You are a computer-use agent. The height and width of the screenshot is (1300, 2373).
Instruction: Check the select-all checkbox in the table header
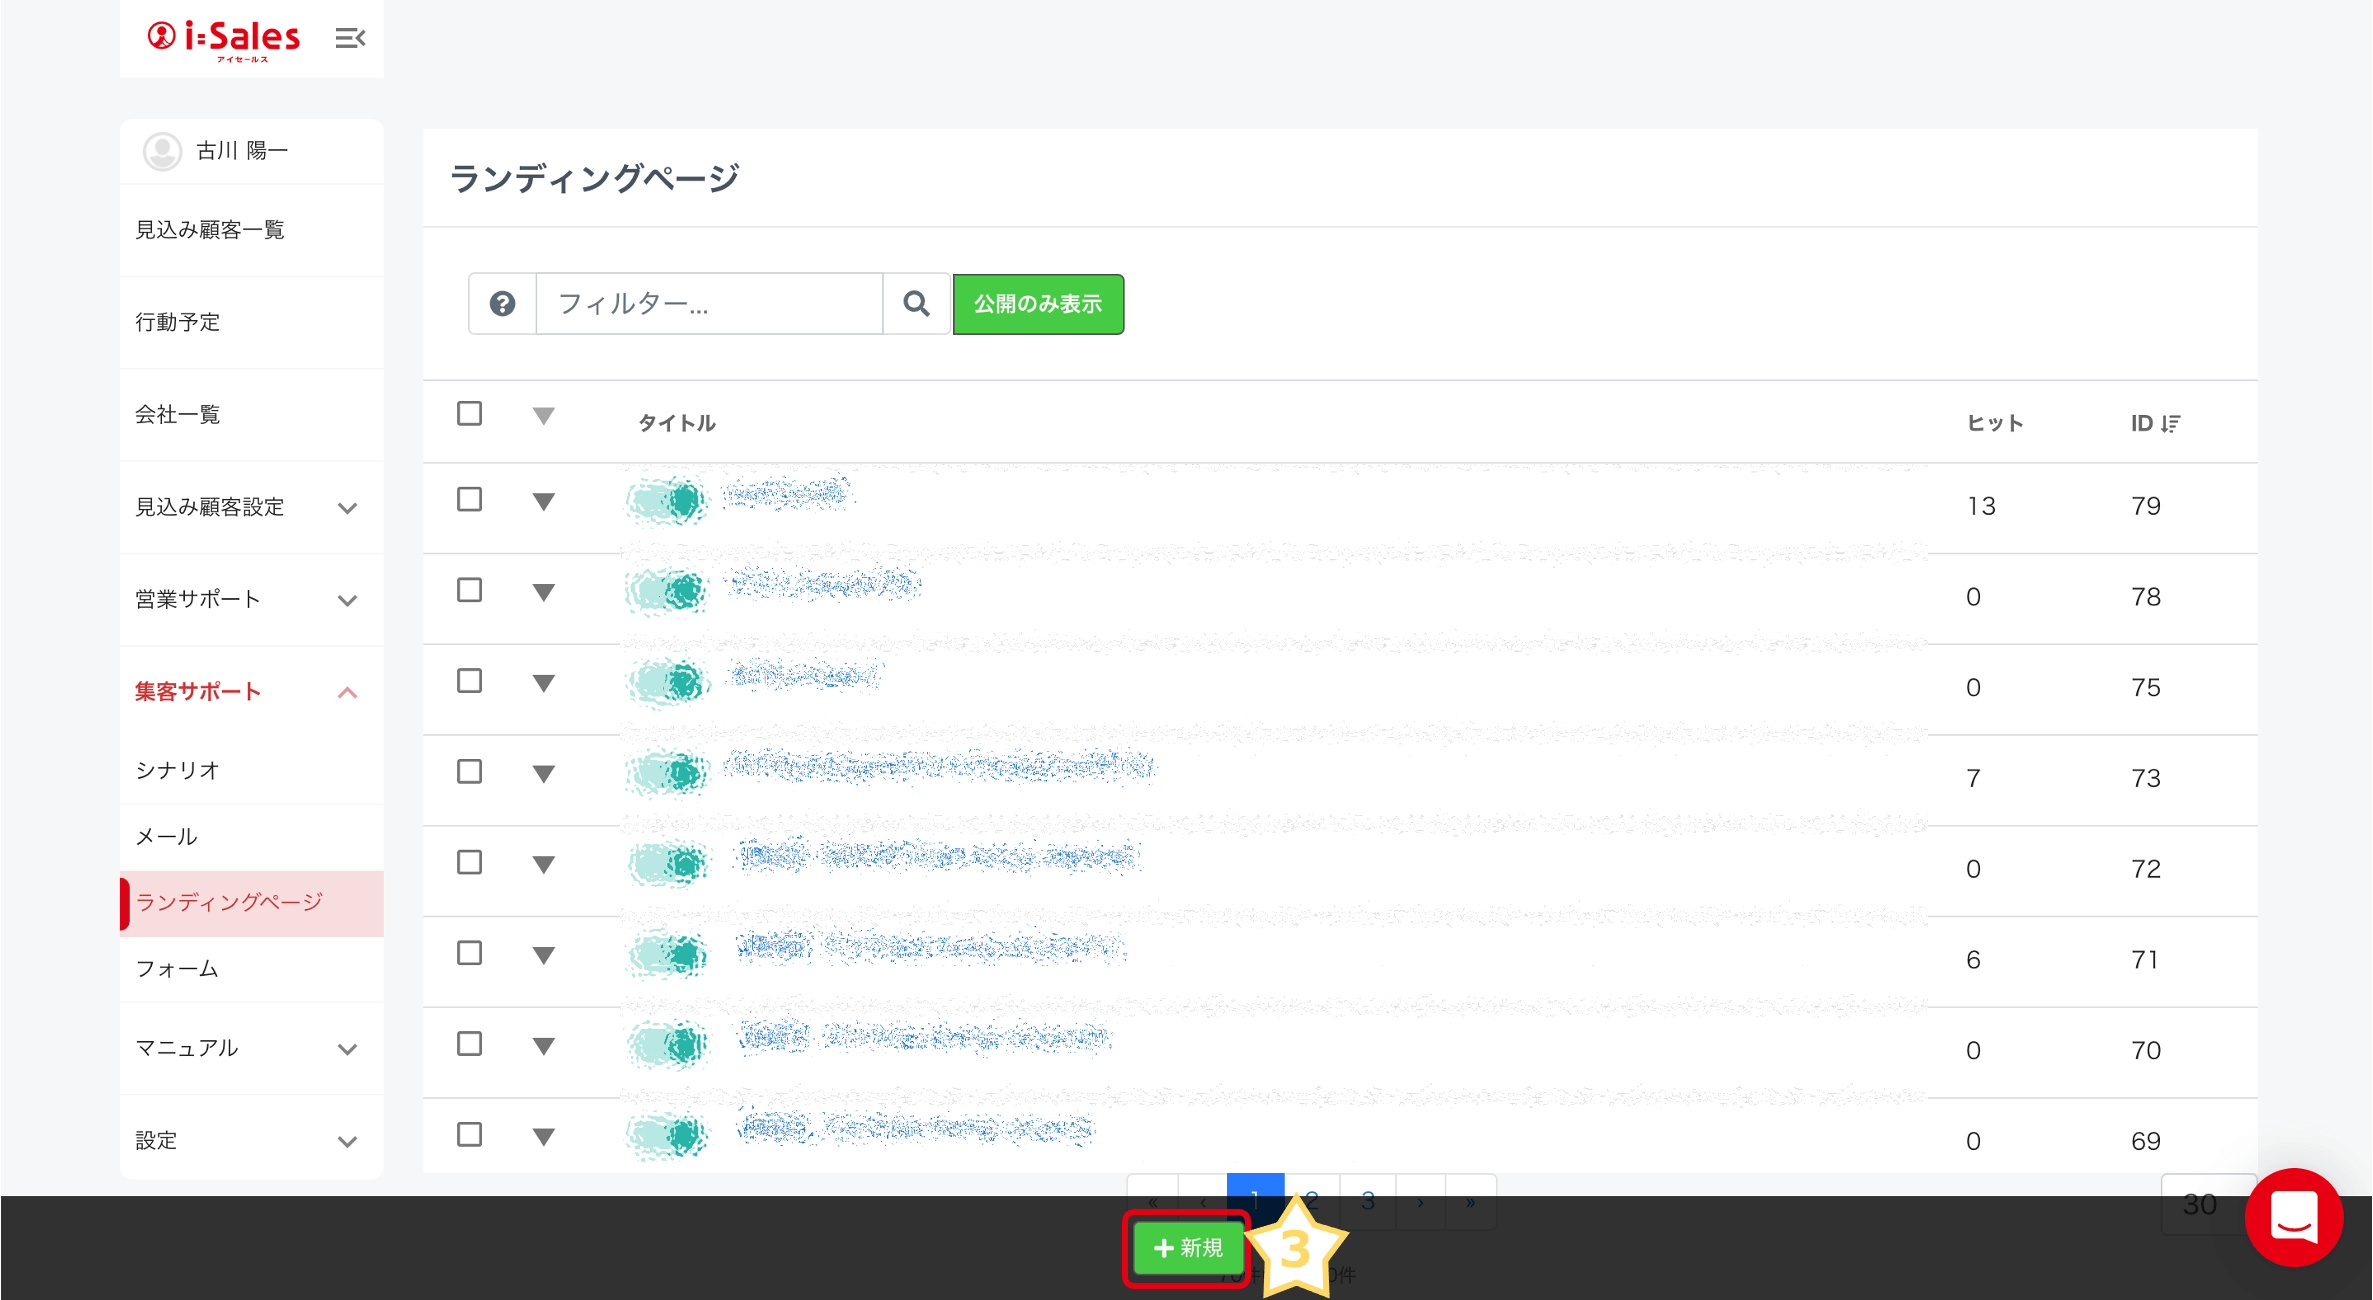[469, 414]
